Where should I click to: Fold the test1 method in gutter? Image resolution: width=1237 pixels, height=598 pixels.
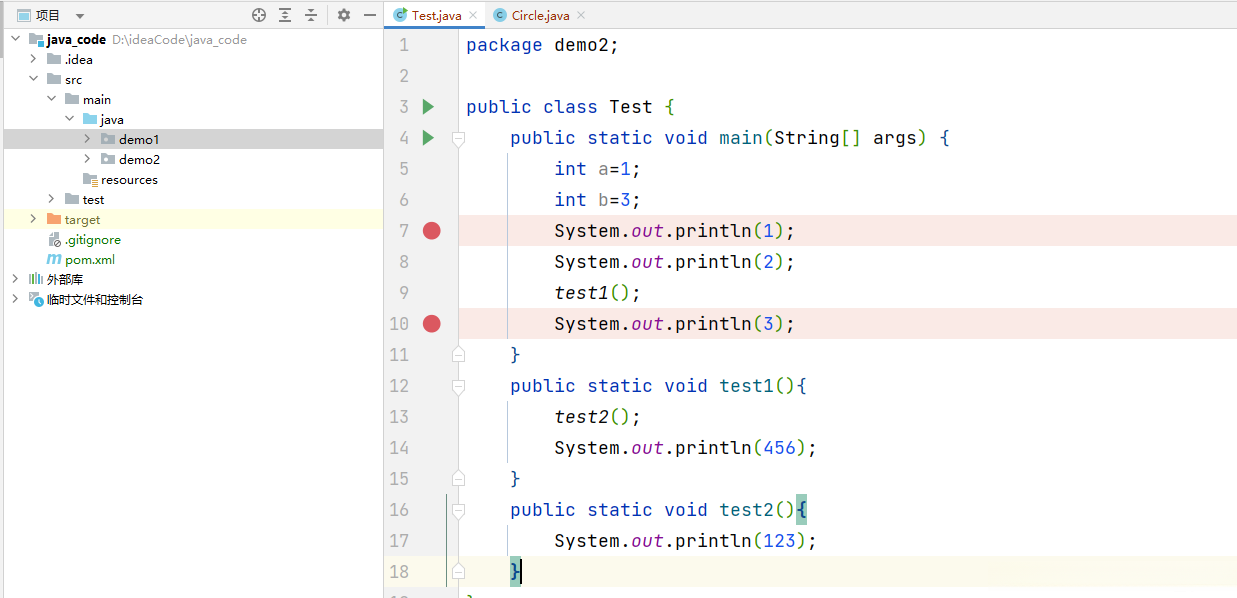[458, 386]
